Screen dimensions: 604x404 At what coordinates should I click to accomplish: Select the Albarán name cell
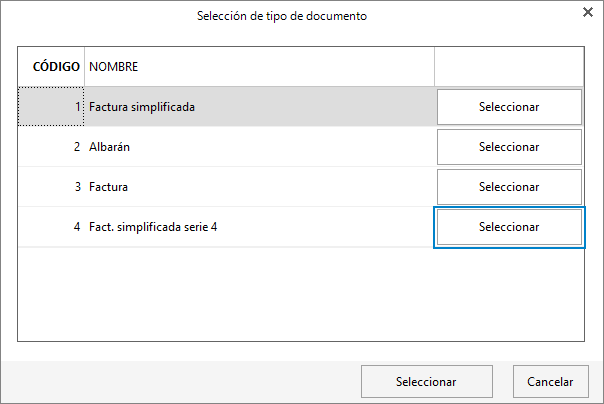pyautogui.click(x=259, y=147)
